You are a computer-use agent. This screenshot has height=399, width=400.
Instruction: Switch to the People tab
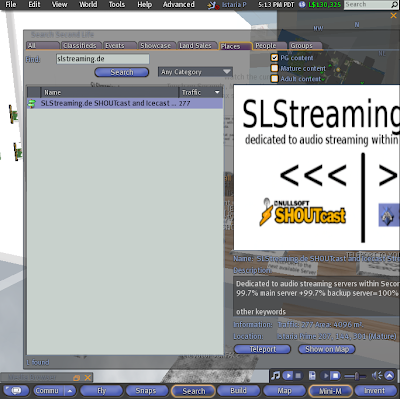coord(270,46)
